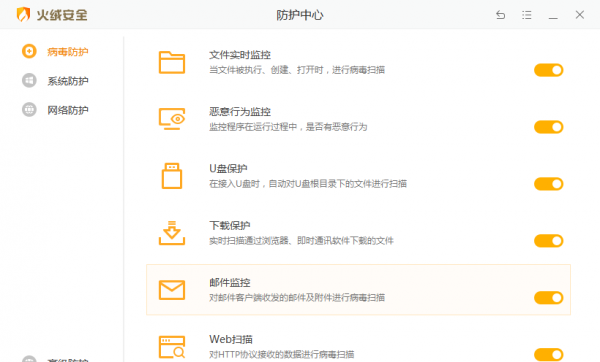The image size is (600, 362).
Task: Close the 防护中心 window
Action: (x=580, y=15)
